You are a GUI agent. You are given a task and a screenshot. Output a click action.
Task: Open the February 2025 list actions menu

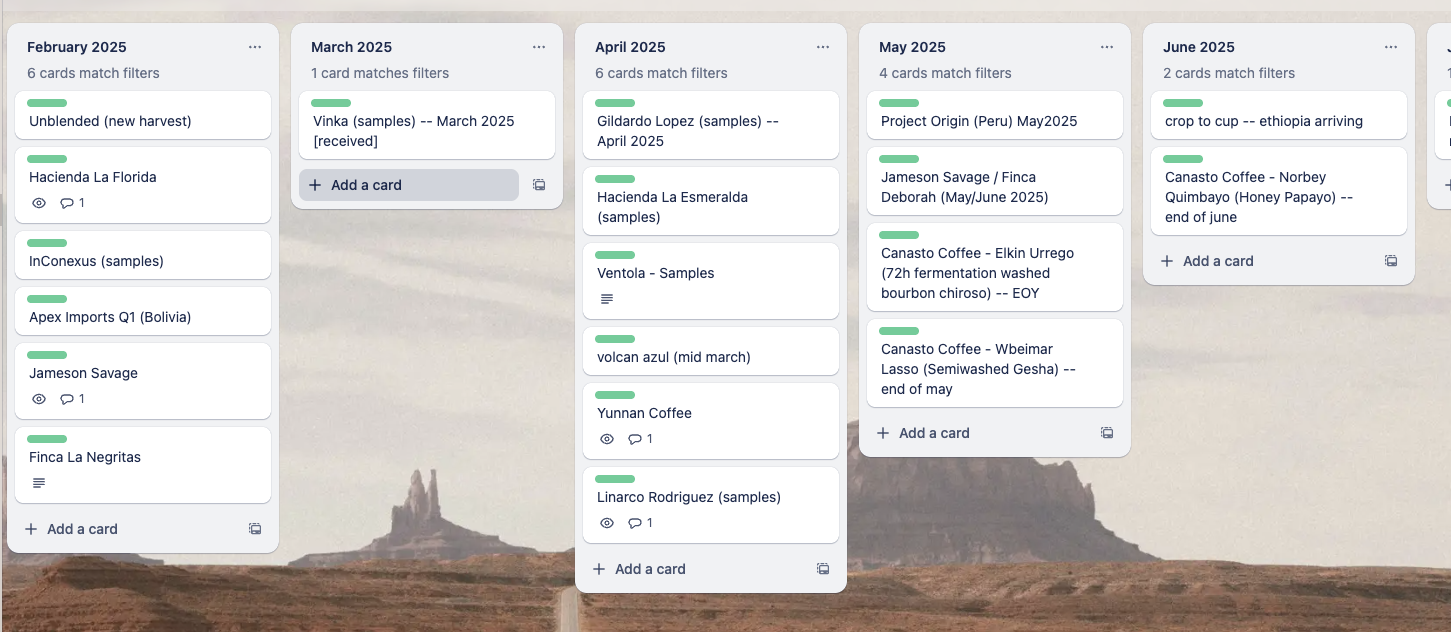click(x=254, y=46)
